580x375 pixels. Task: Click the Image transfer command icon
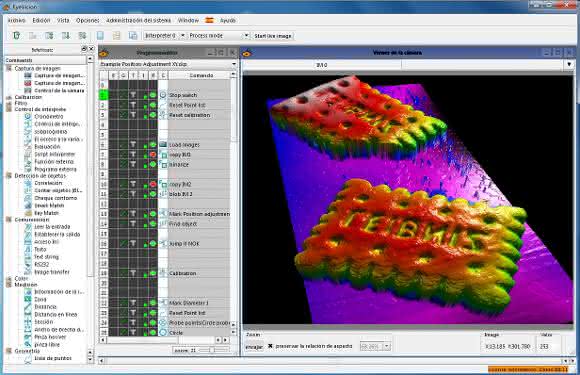[28, 272]
